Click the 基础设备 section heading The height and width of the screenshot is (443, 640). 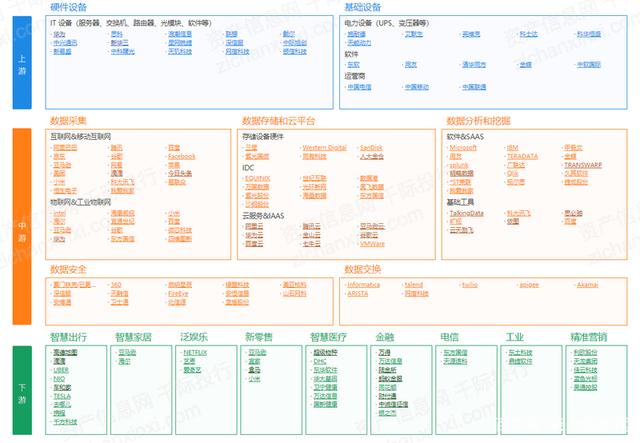[x=362, y=7]
